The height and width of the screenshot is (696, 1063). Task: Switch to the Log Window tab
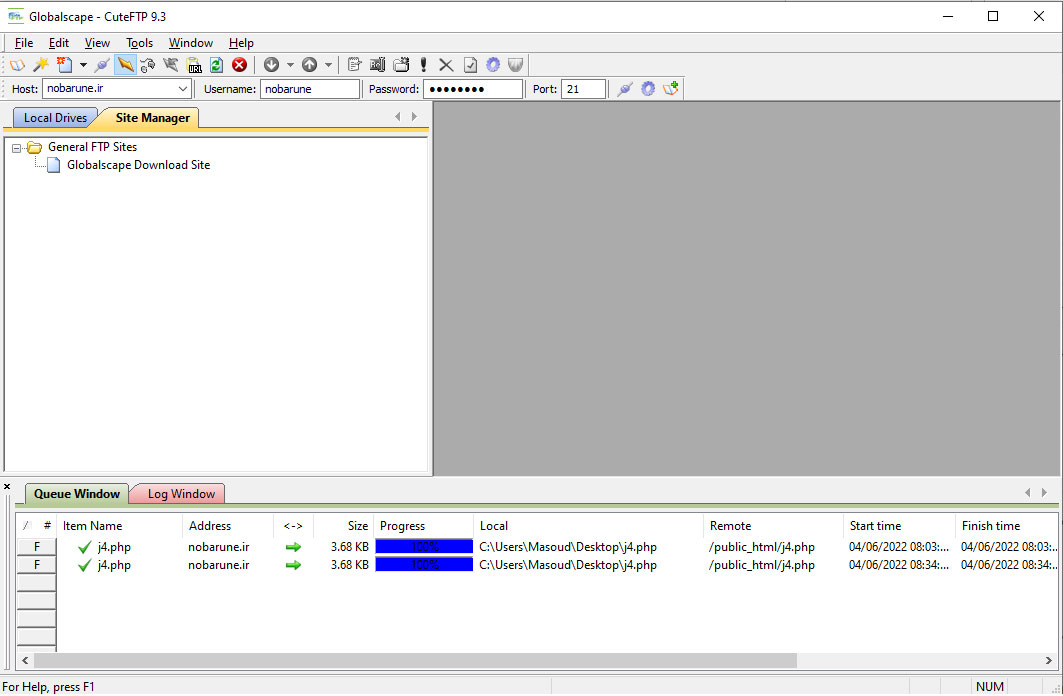[x=181, y=494]
